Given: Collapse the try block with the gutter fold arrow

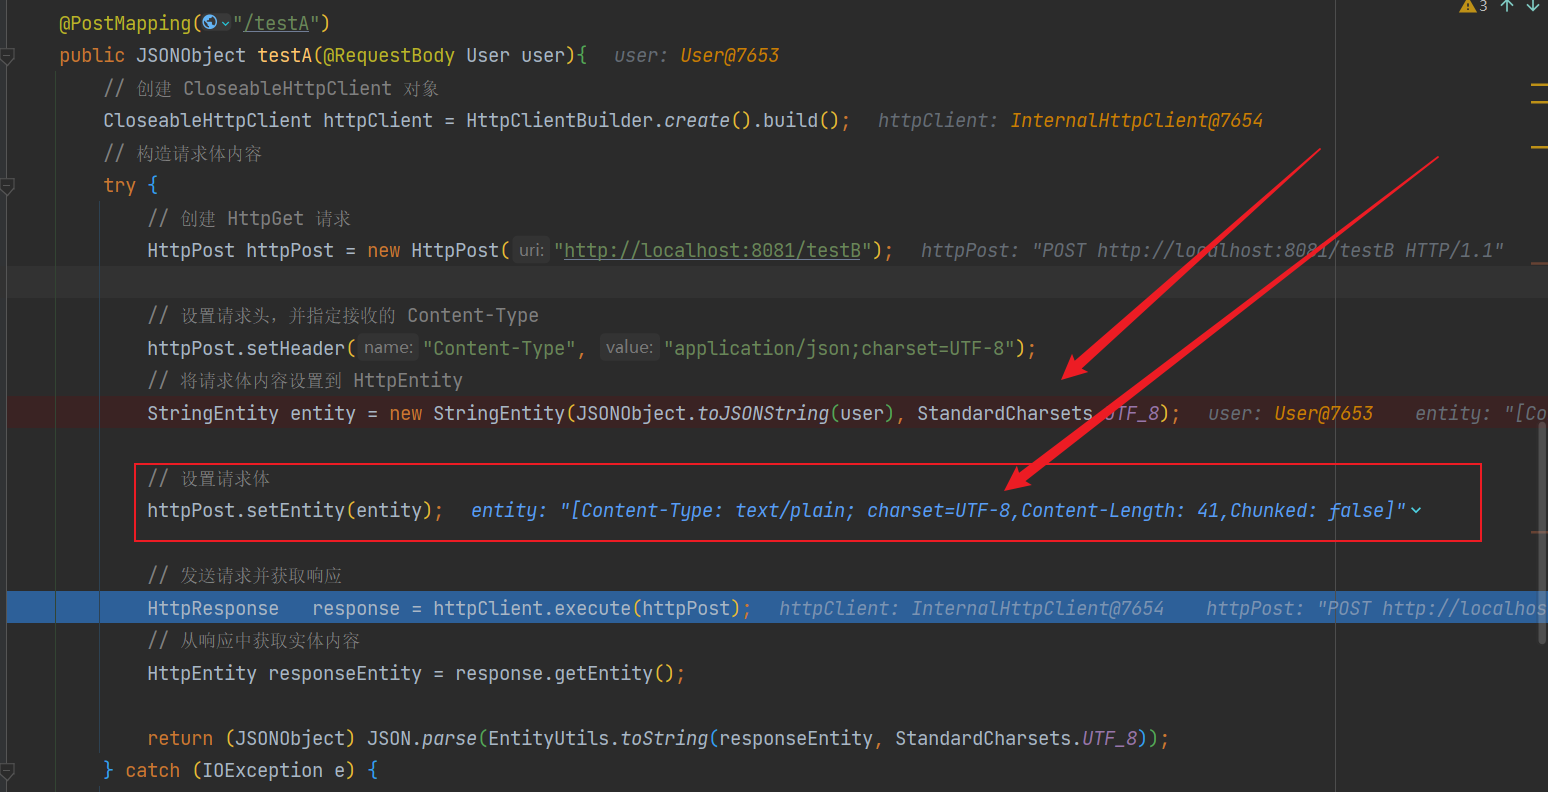Looking at the screenshot, I should [x=8, y=185].
